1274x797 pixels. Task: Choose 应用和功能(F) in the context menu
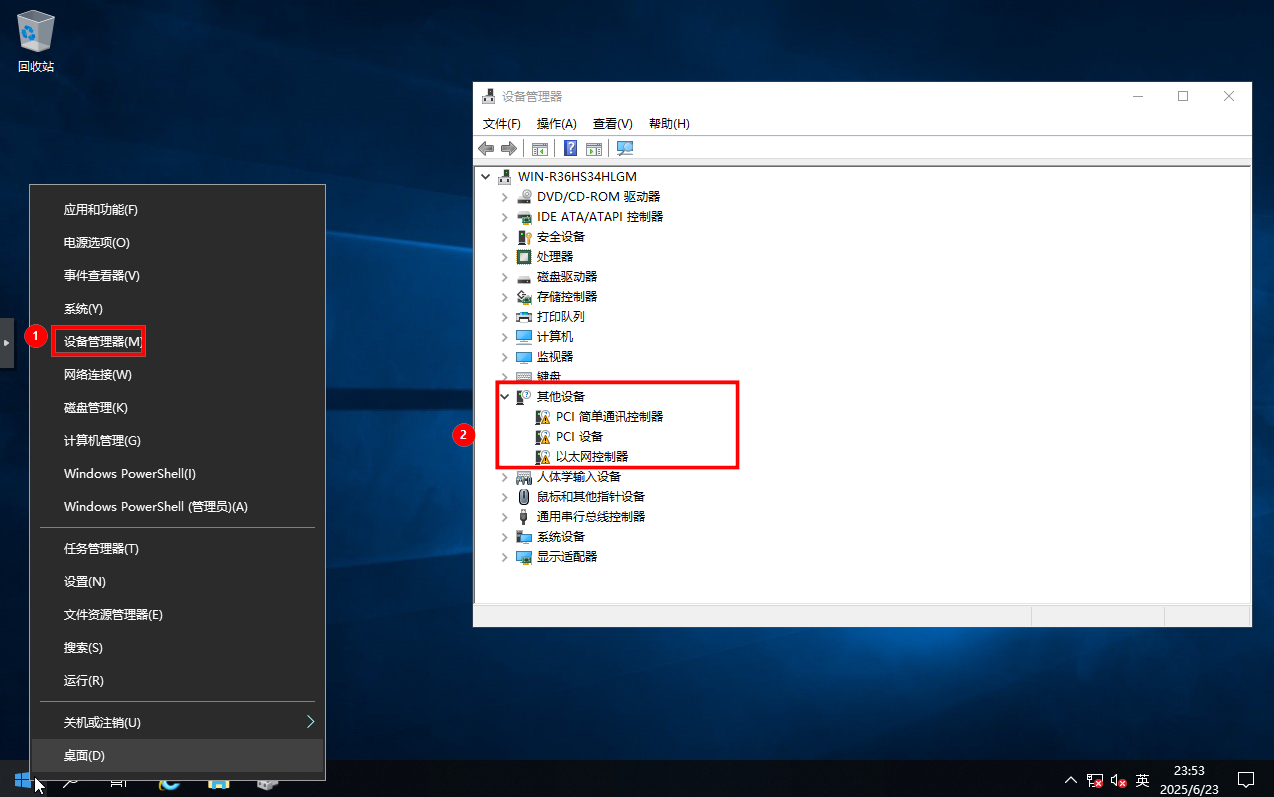(177, 209)
